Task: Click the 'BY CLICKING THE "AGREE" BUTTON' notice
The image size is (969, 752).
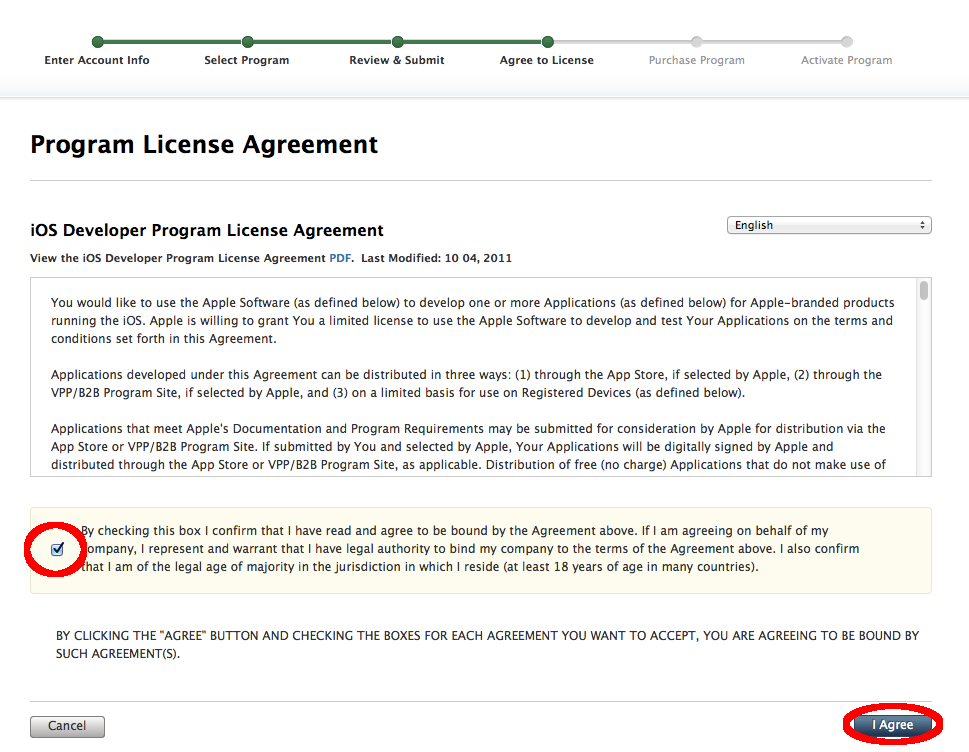Action: [488, 644]
